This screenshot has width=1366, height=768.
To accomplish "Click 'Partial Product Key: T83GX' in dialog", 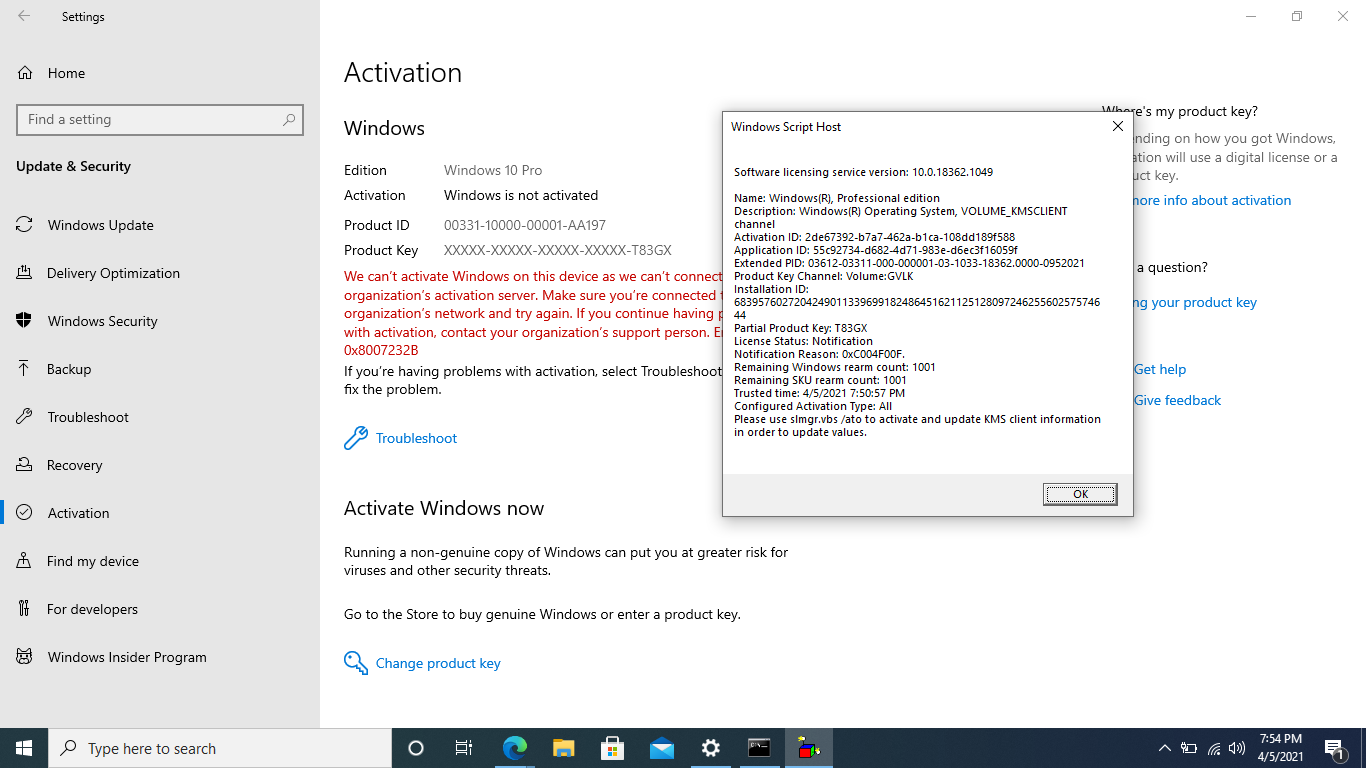I will click(x=801, y=328).
